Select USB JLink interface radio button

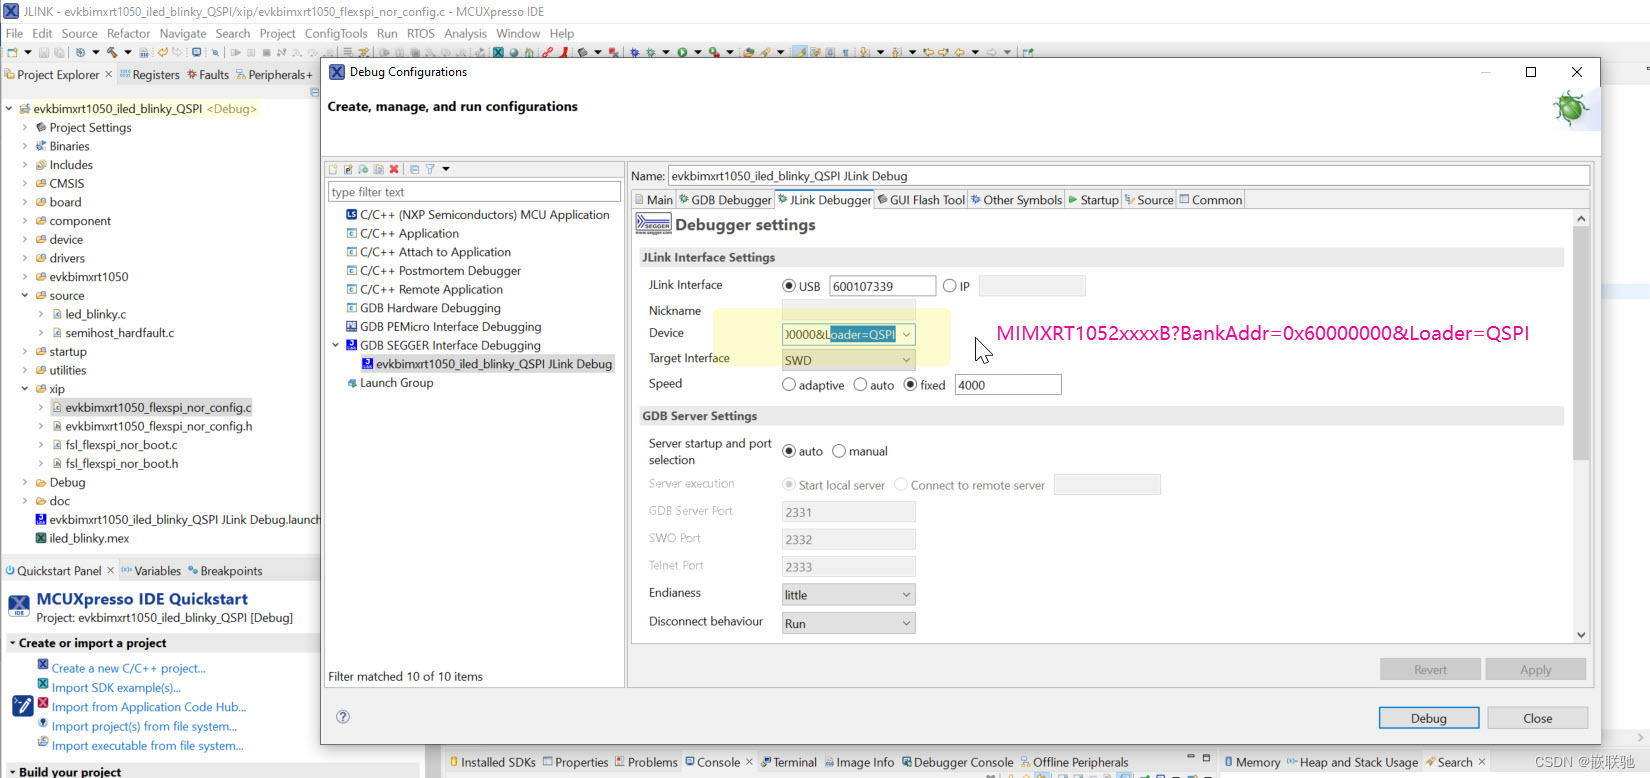(x=789, y=286)
